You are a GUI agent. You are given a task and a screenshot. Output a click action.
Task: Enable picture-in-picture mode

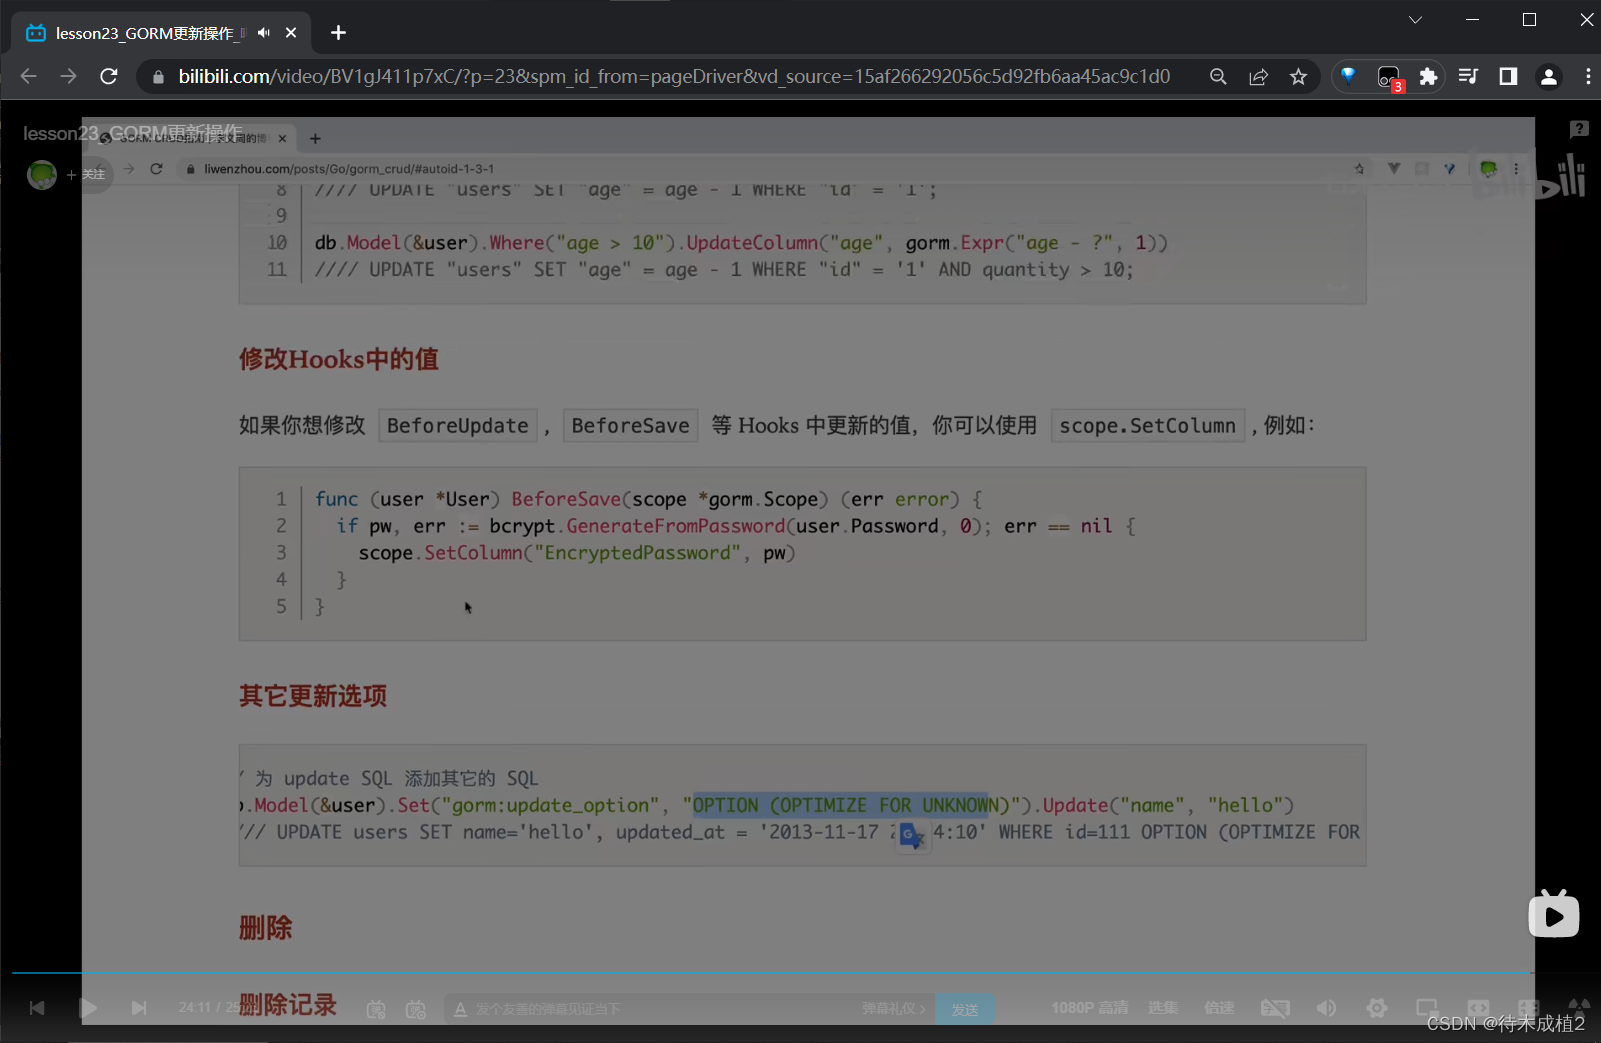tap(1427, 1008)
